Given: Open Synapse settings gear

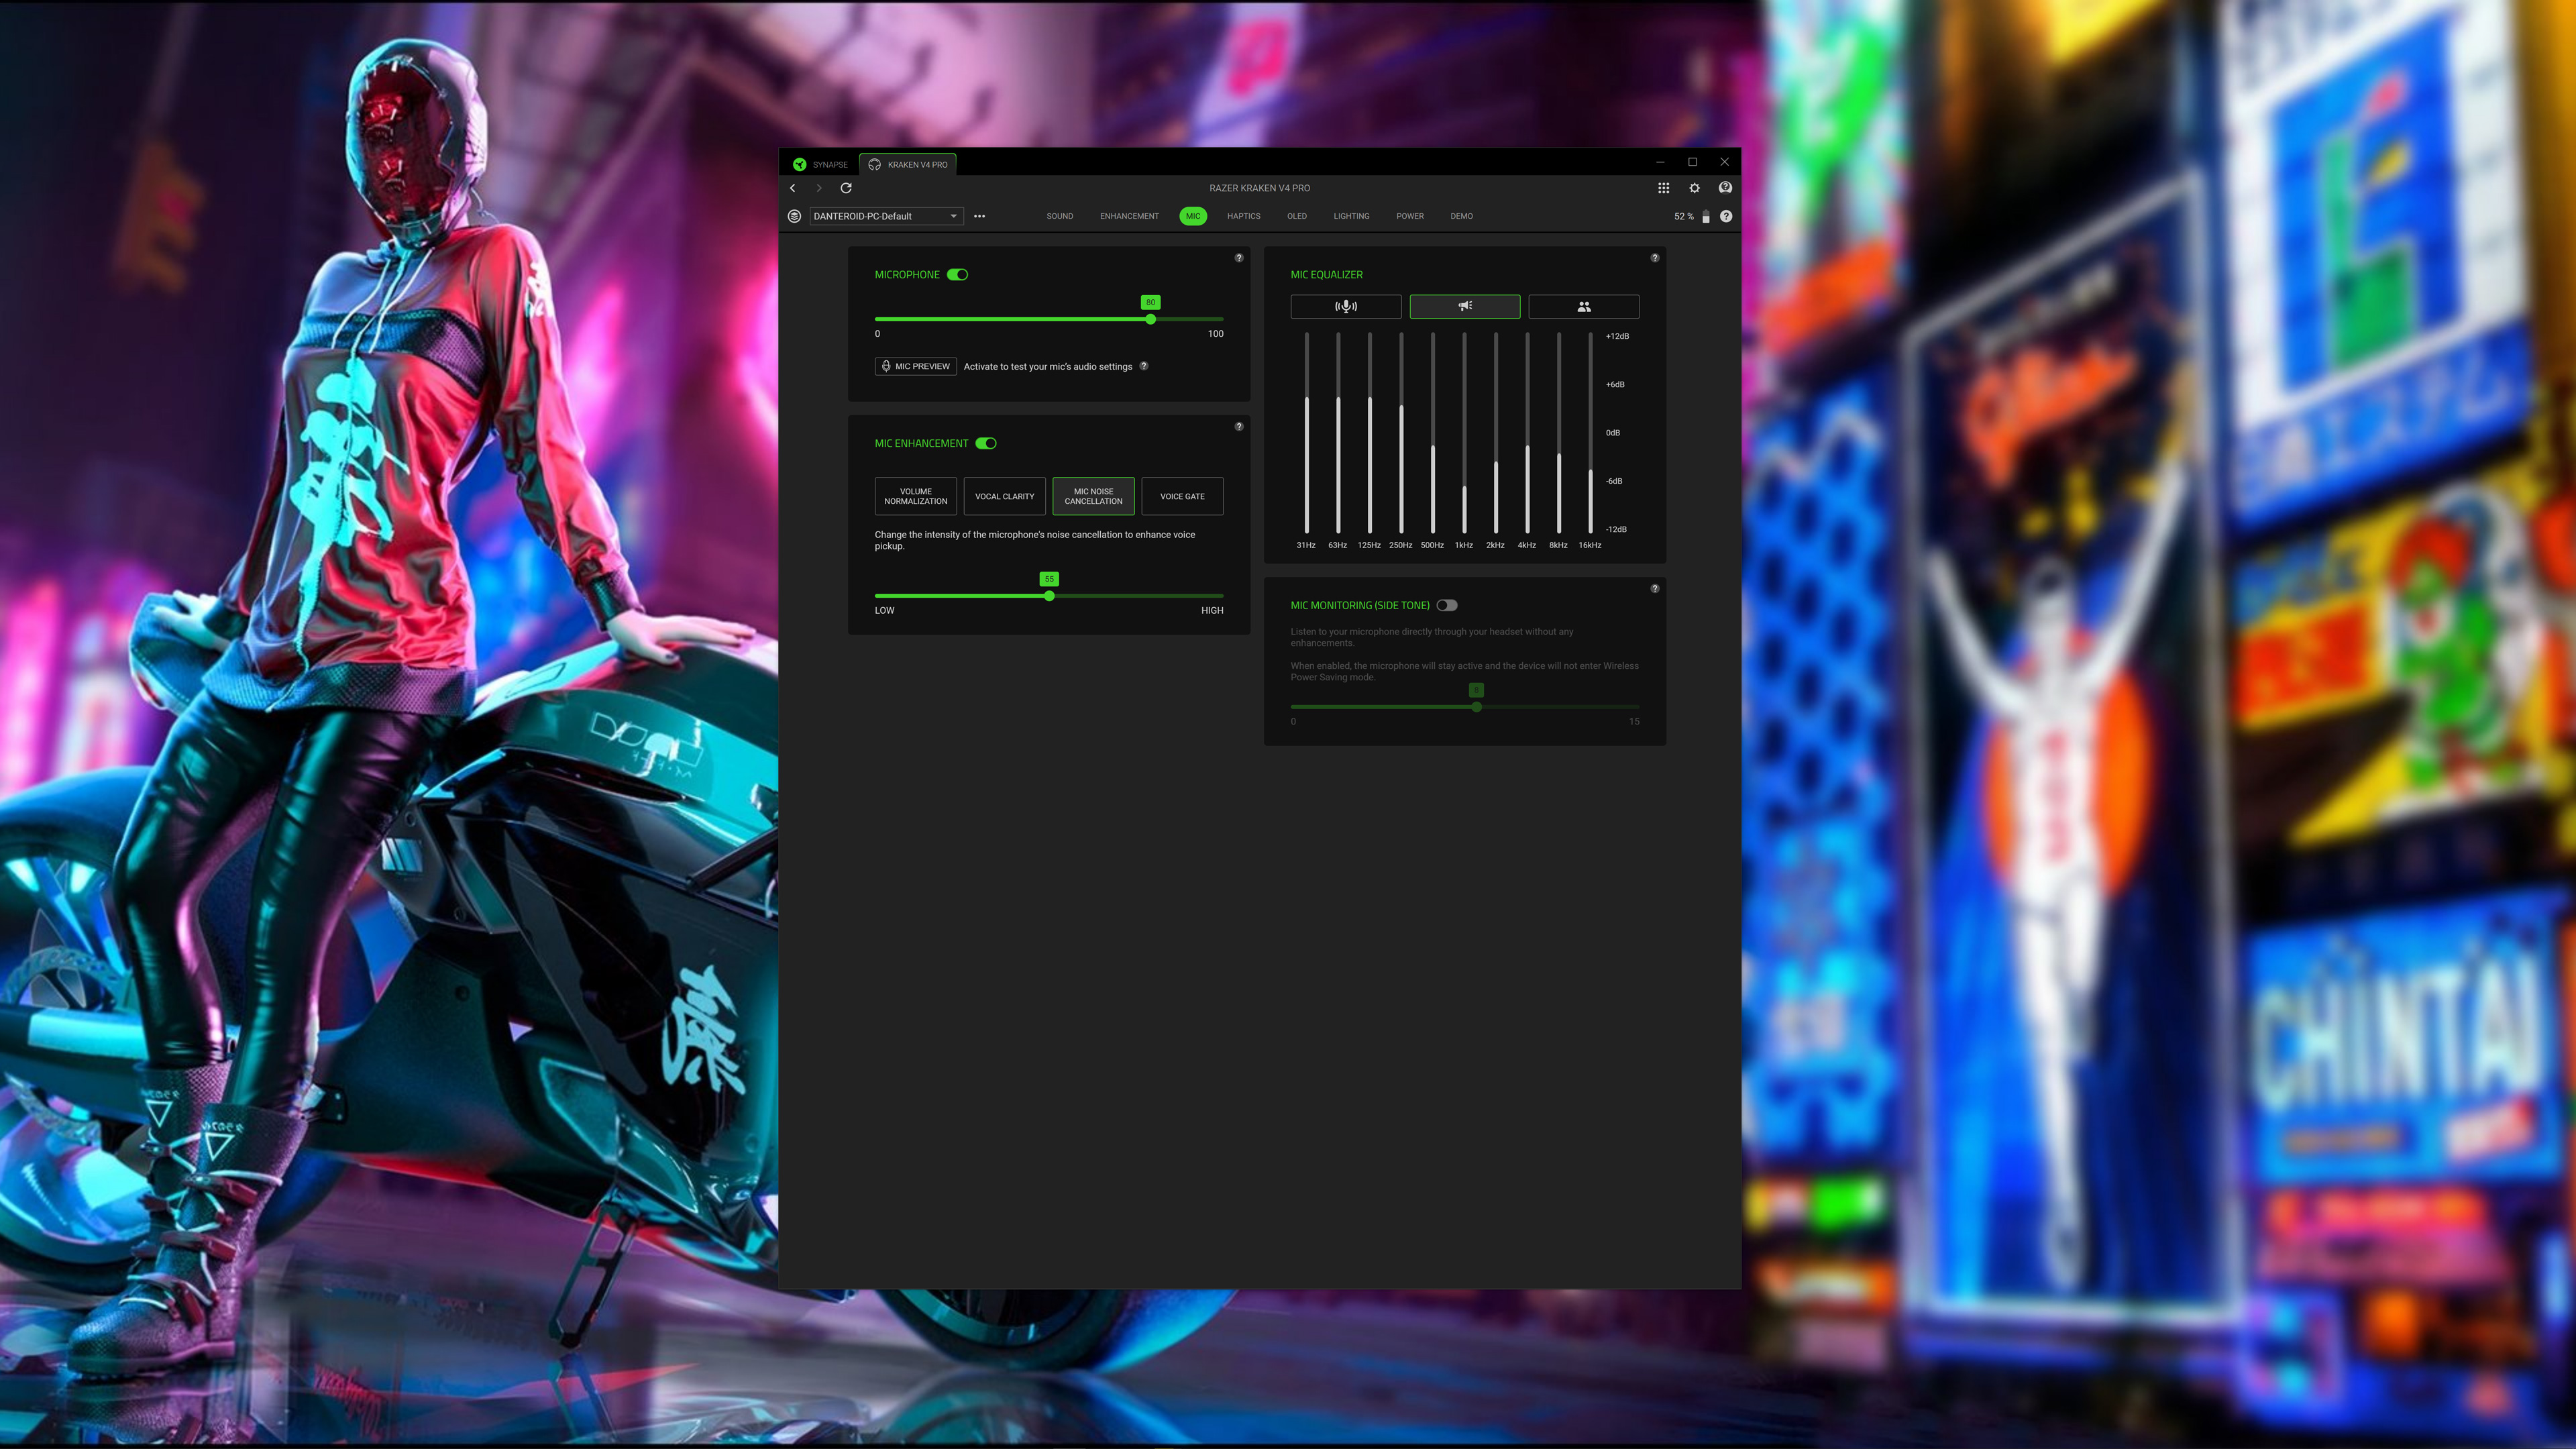Looking at the screenshot, I should click(x=1694, y=188).
